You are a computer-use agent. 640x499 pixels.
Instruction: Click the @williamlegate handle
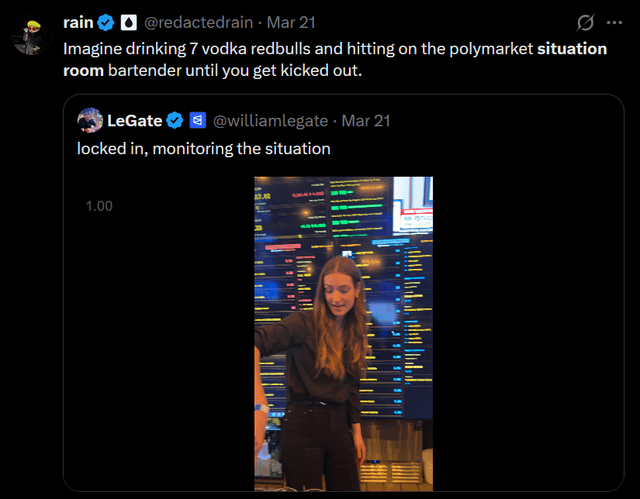(x=270, y=120)
